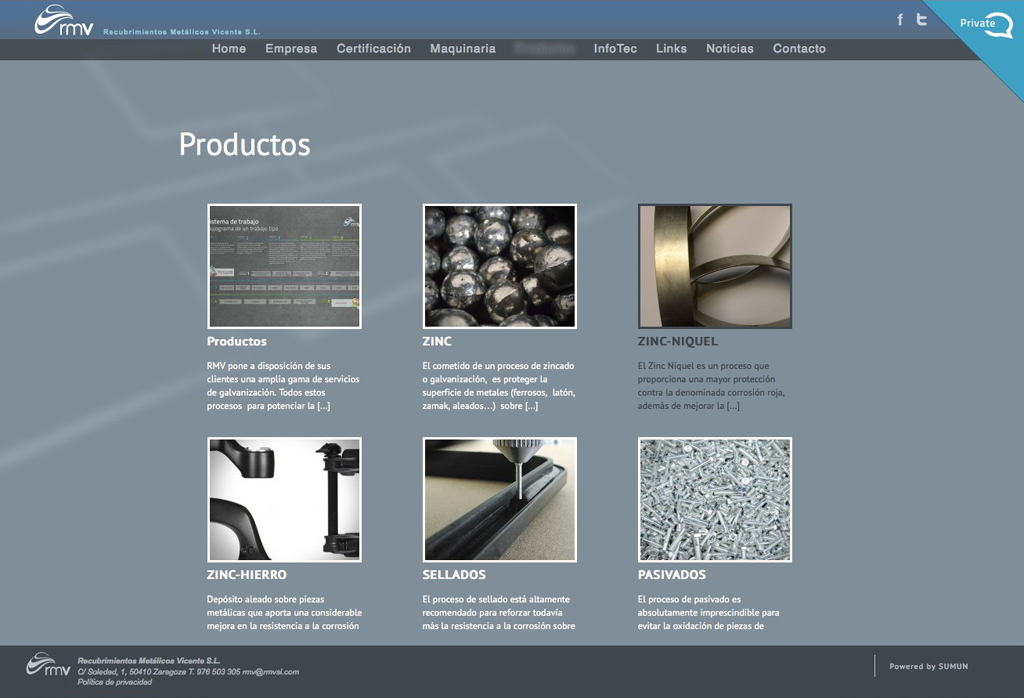Screen dimensions: 1024x698
Task: Open the PASIVADOS product photo
Action: (714, 499)
